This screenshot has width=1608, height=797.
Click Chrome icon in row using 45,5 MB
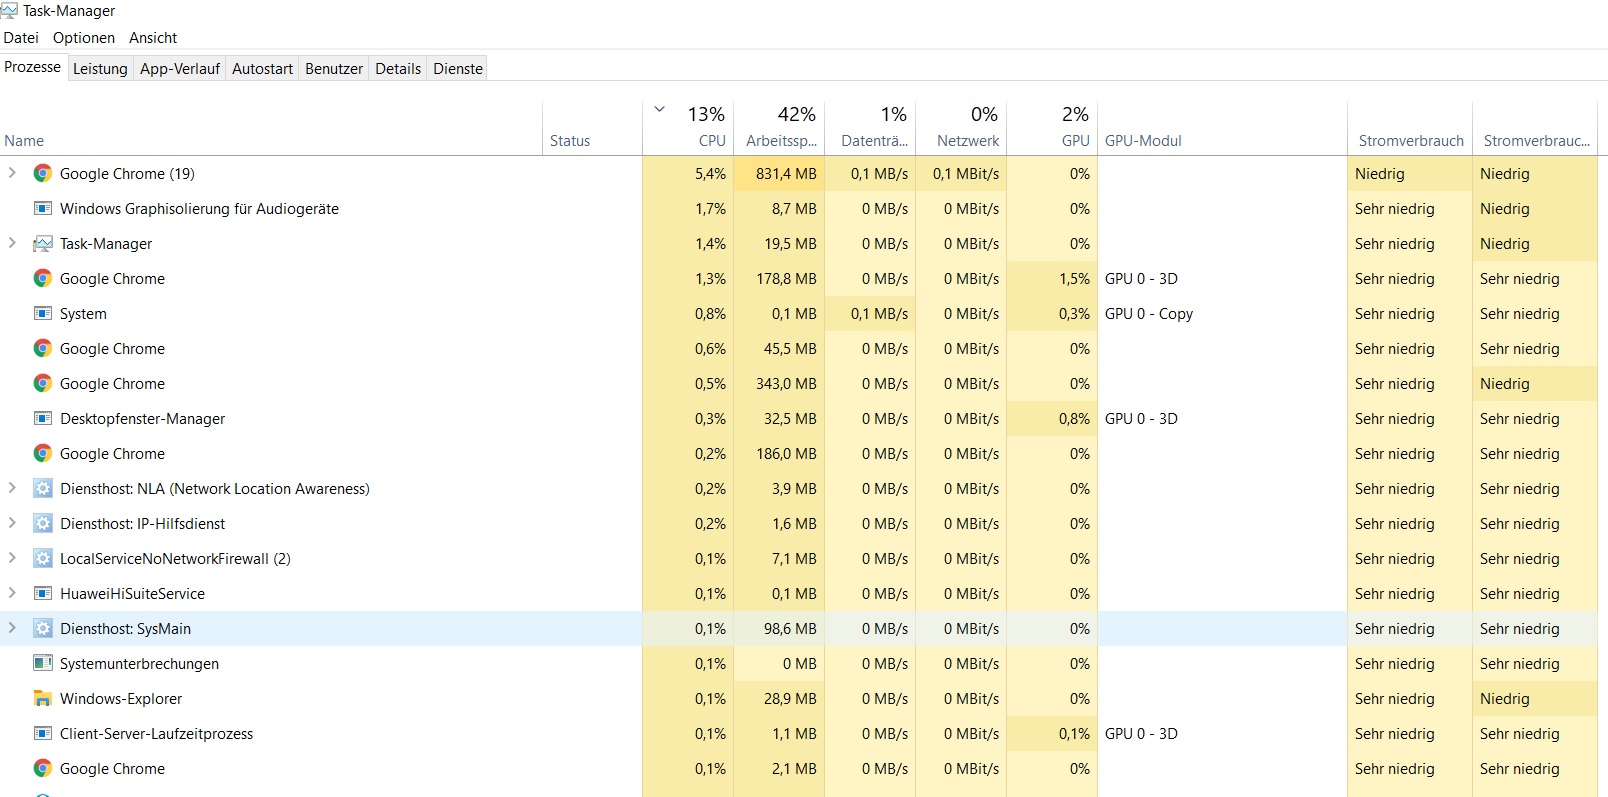(43, 348)
